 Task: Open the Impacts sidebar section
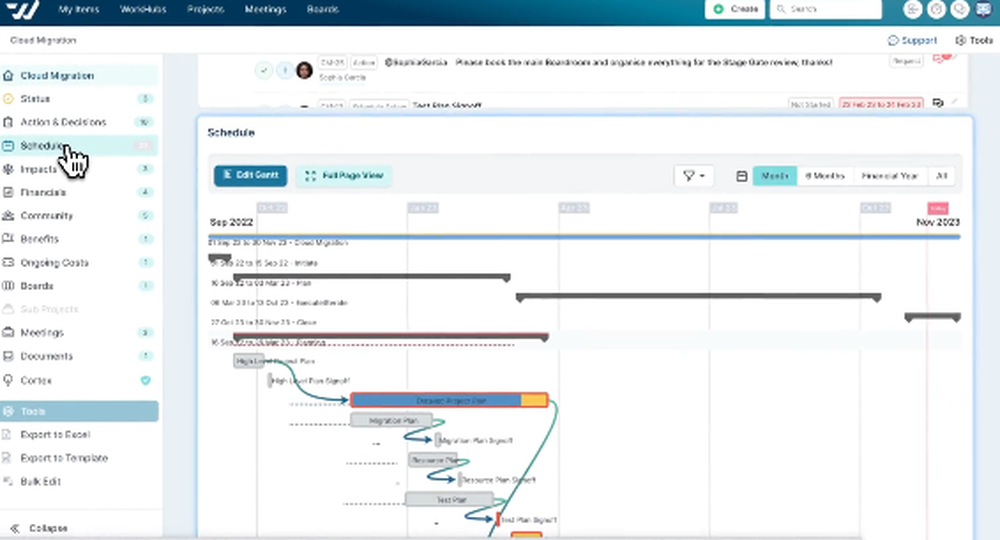[x=79, y=169]
